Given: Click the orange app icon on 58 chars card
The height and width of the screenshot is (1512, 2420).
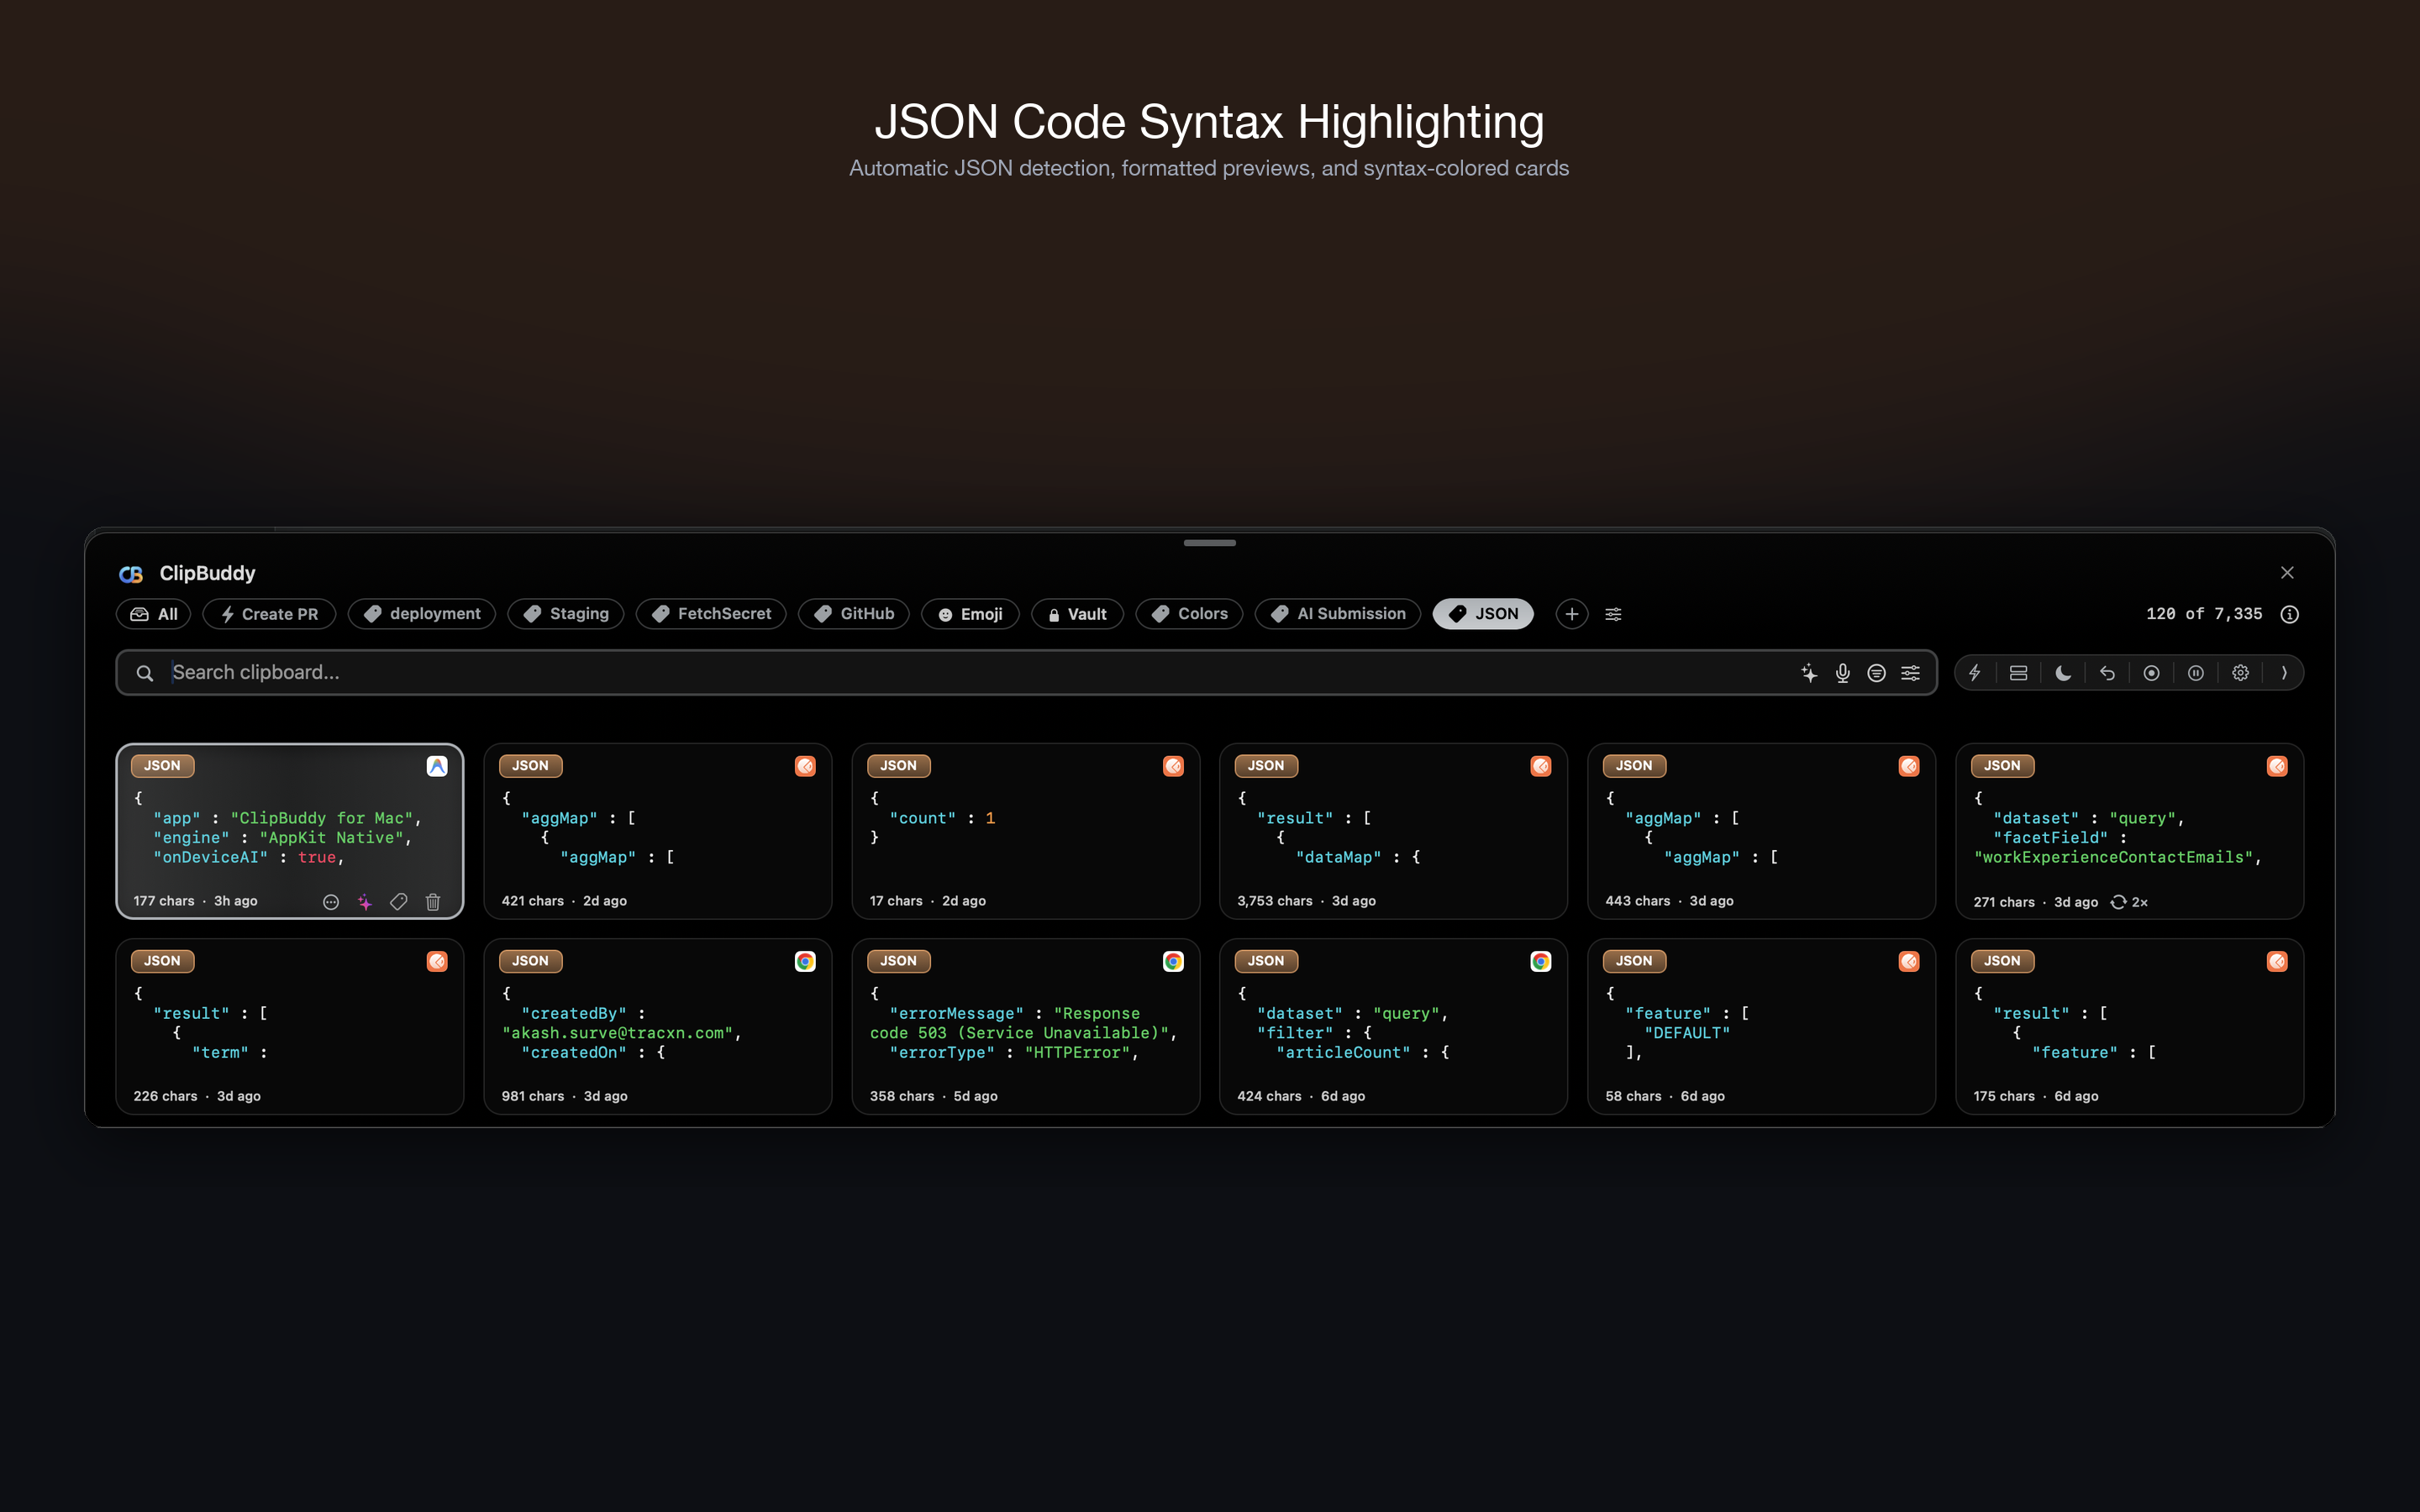Looking at the screenshot, I should 1909,961.
